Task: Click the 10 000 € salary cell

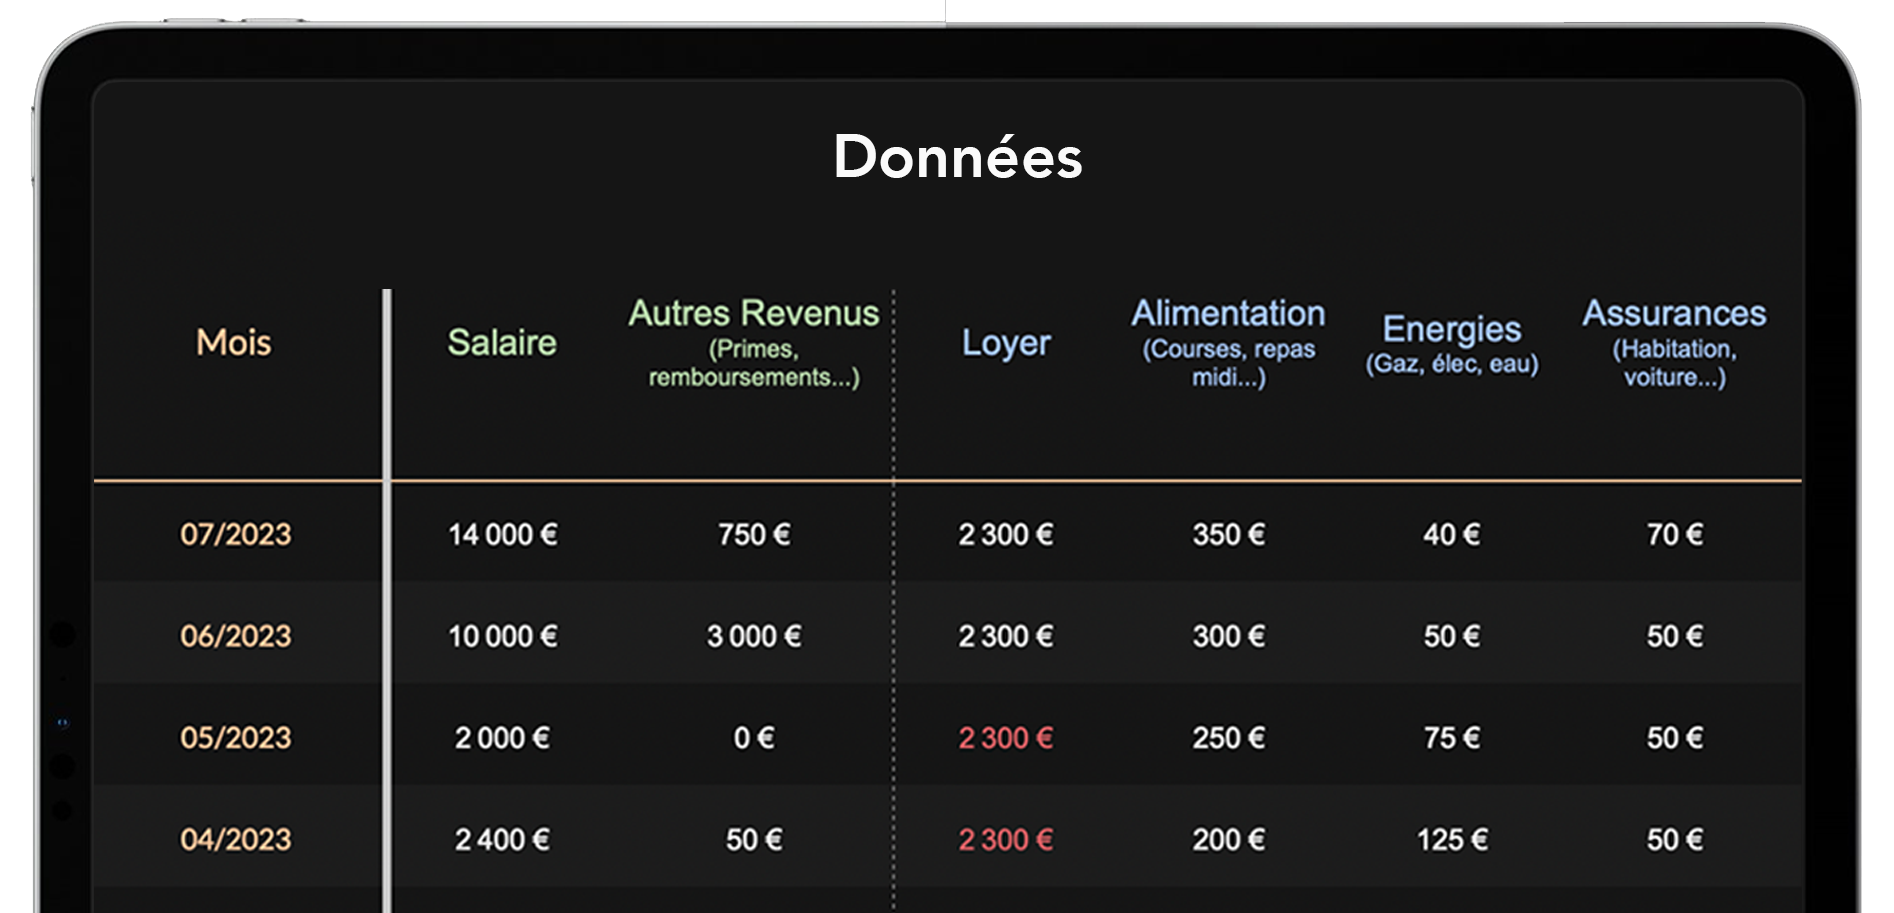Action: [502, 637]
